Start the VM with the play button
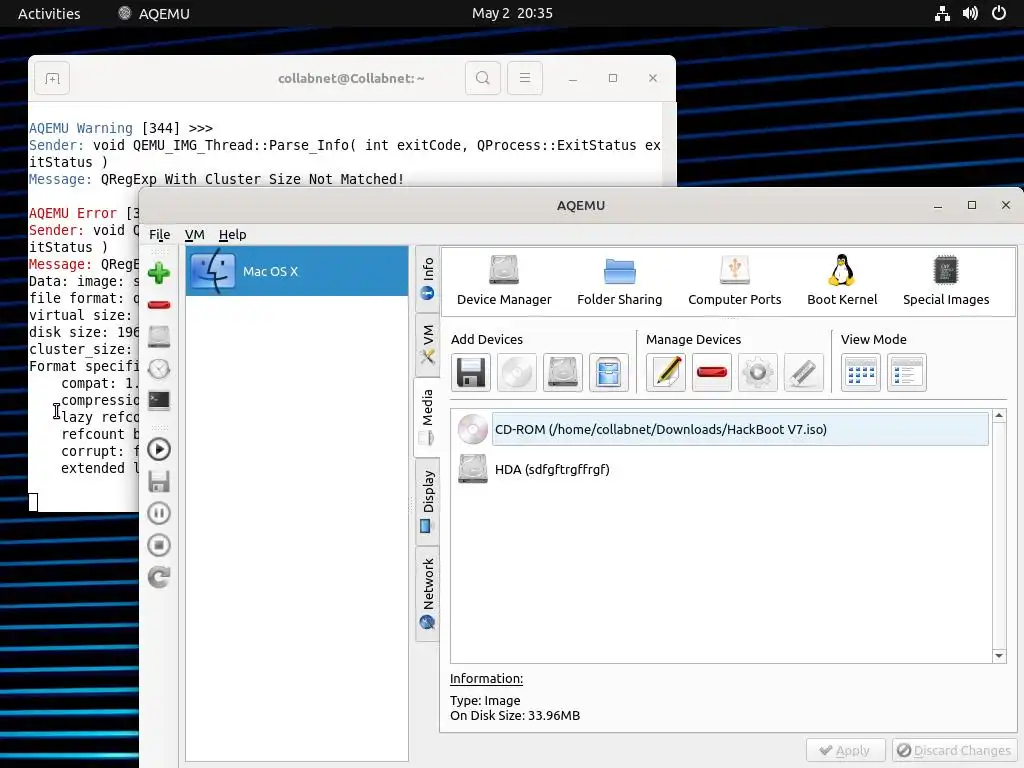The image size is (1024, 768). click(159, 449)
